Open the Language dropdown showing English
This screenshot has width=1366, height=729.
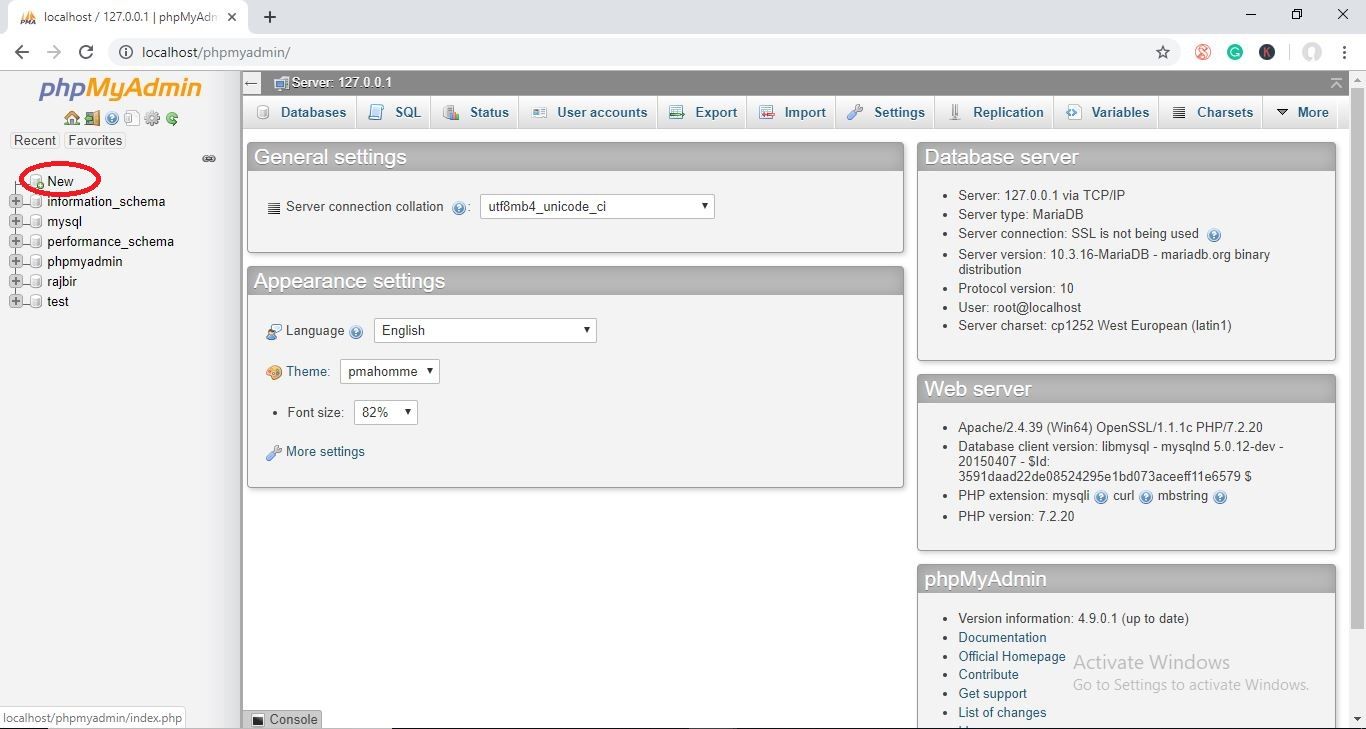(485, 331)
